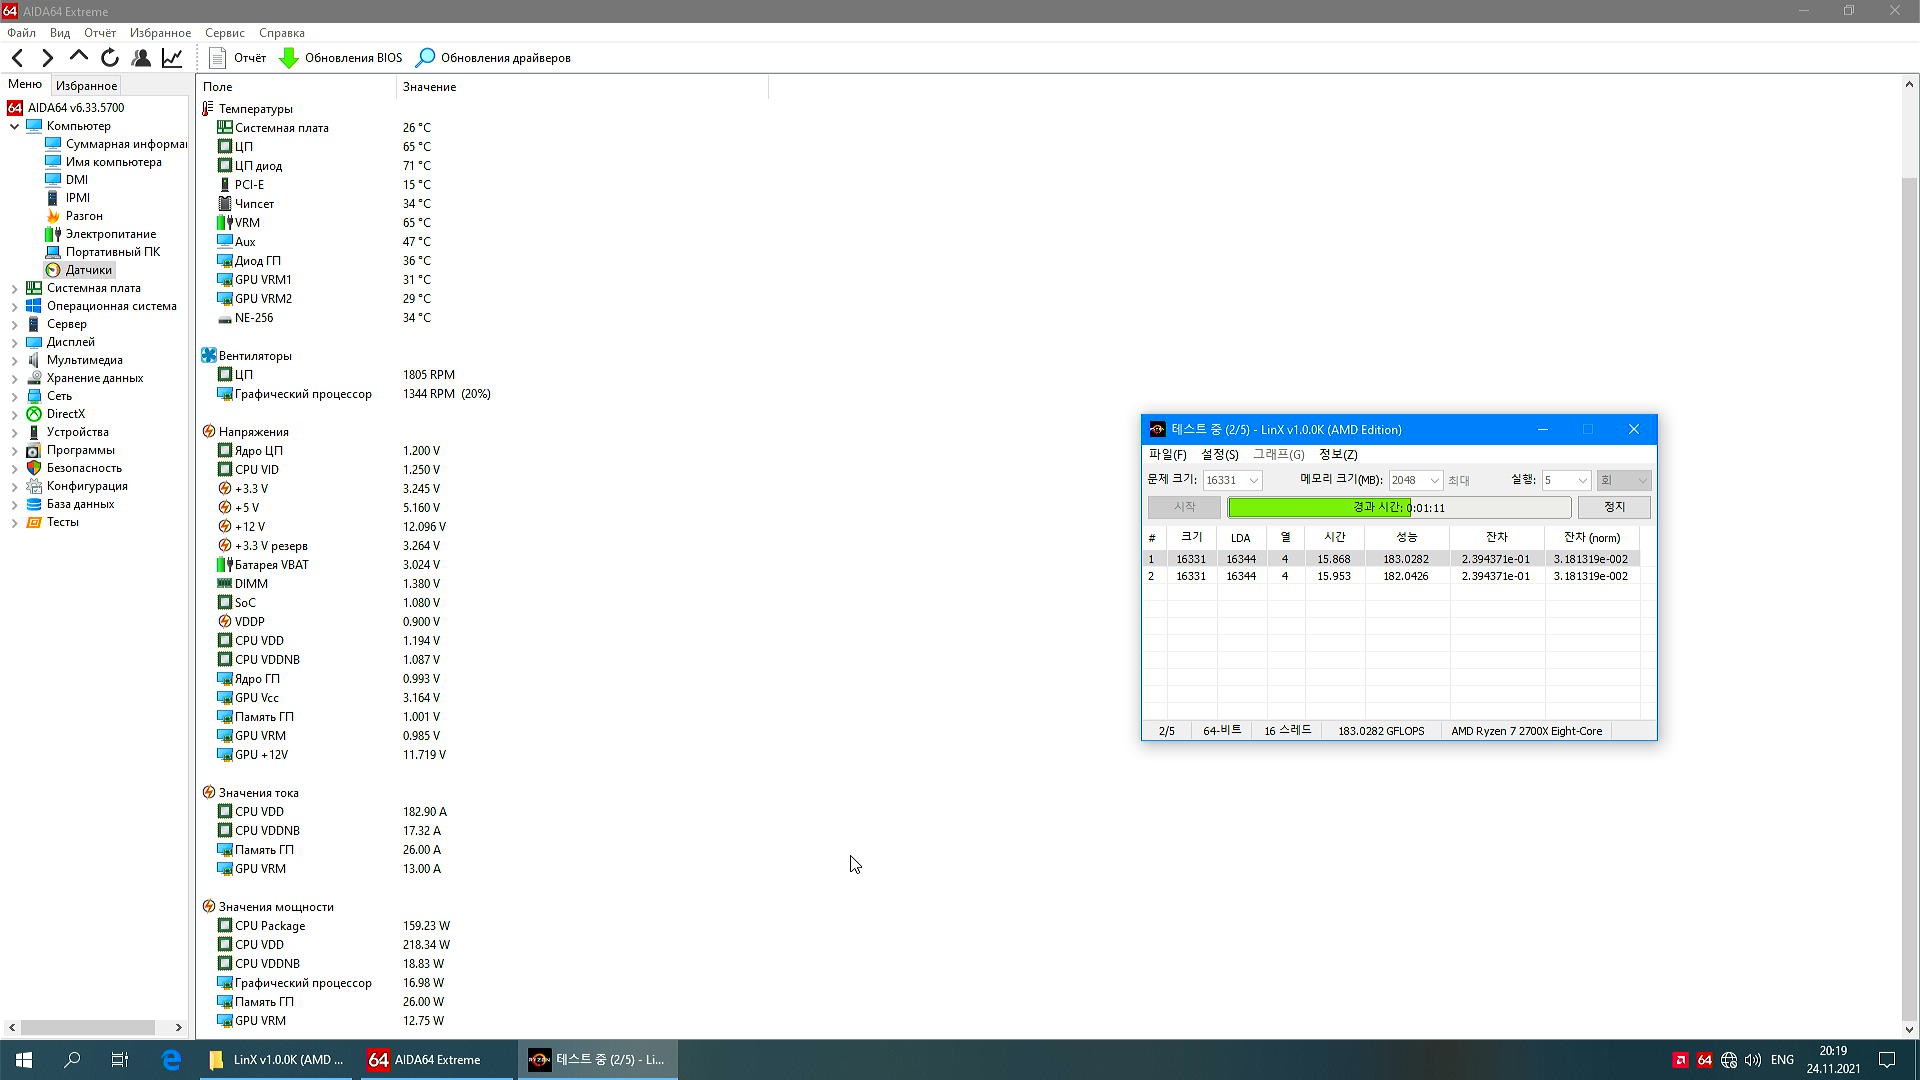The image size is (1920, 1080).
Task: Open the Отчёт report toolbar button
Action: 237,58
